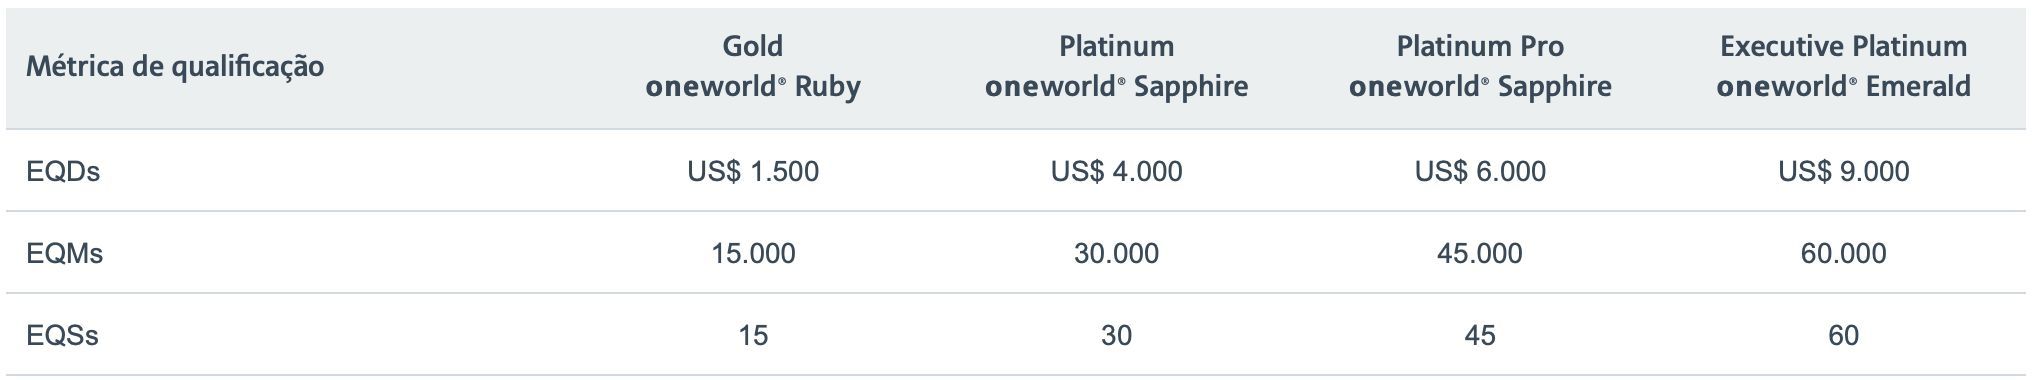Click the US$ 4.000 Platinum EQDs value
This screenshot has width=2034, height=380.
coord(1116,172)
